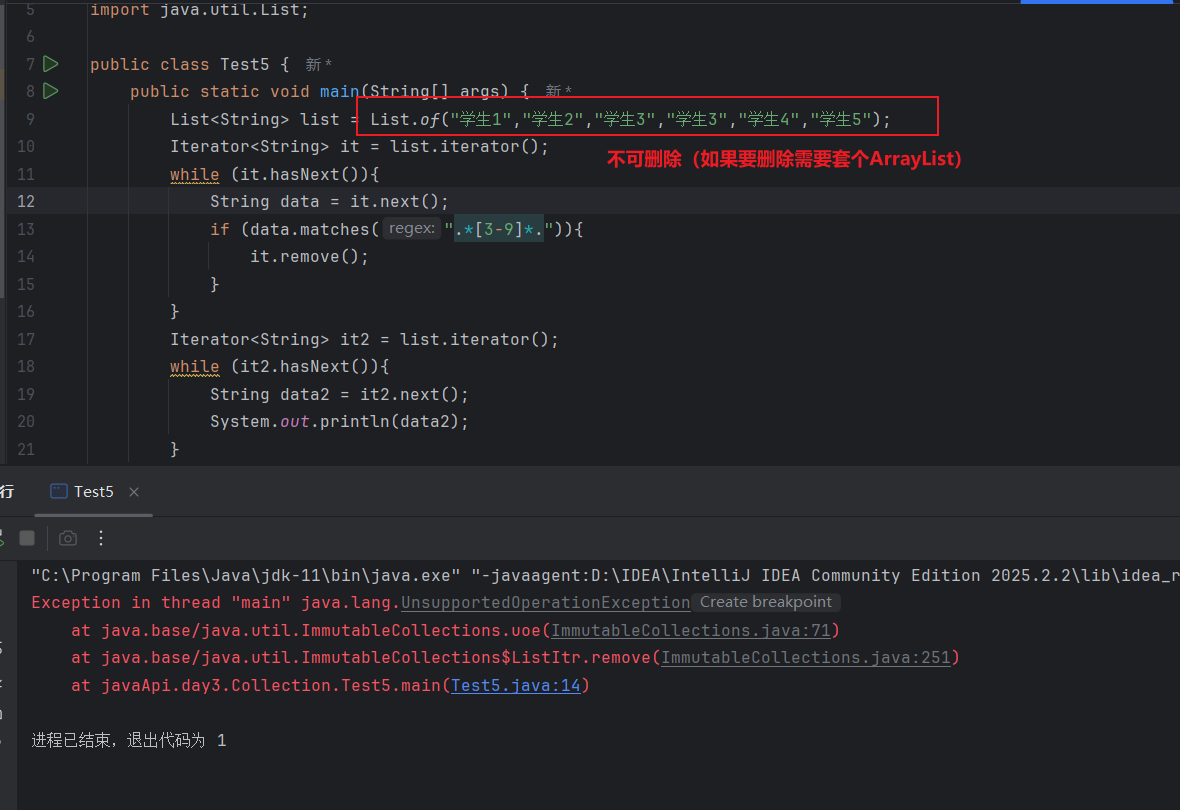Open ImmutableCollections.java:251 stack trace link
This screenshot has width=1180, height=810.
click(807, 657)
